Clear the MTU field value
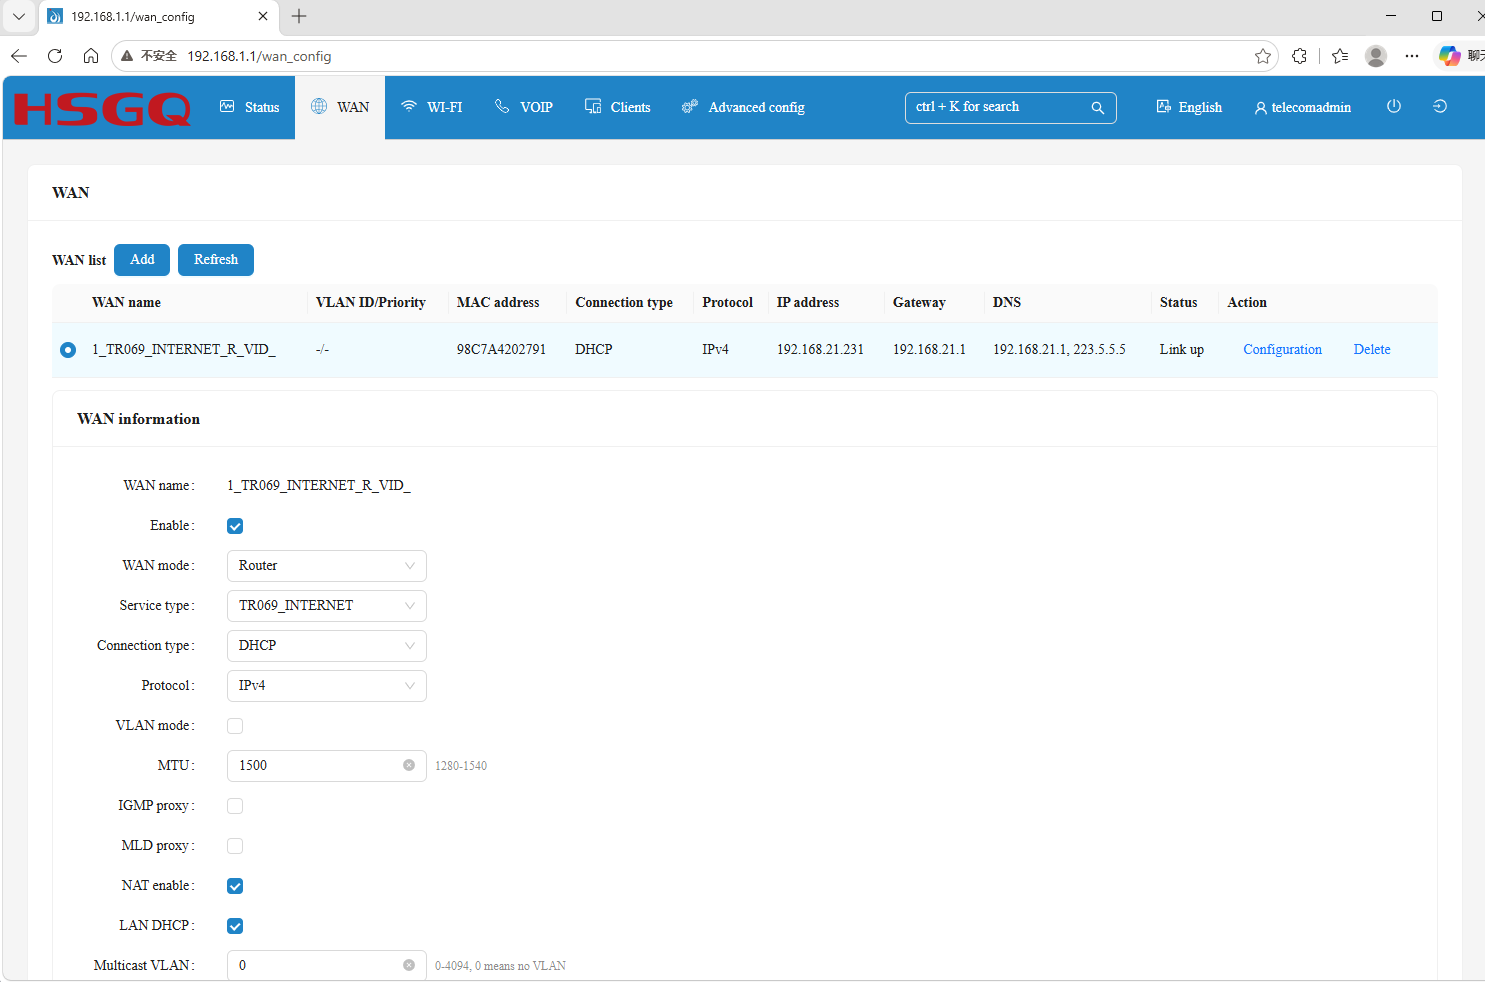The image size is (1485, 982). [x=409, y=765]
